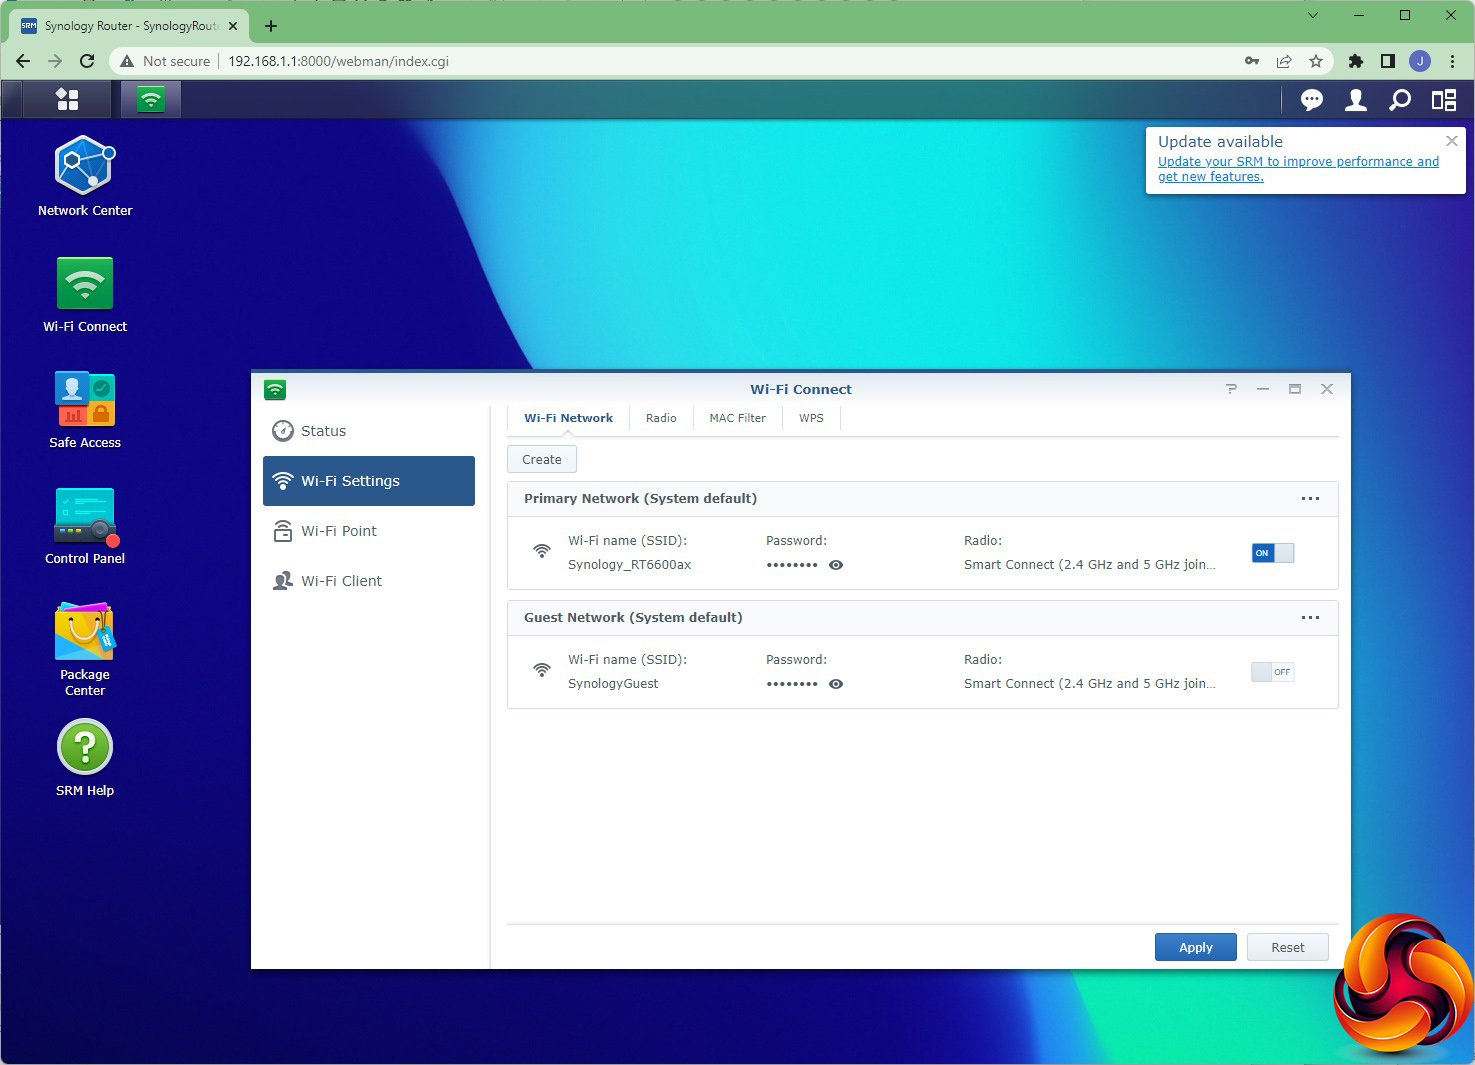Image resolution: width=1475 pixels, height=1065 pixels.
Task: Open the Chrome profile avatar
Action: 1420,61
